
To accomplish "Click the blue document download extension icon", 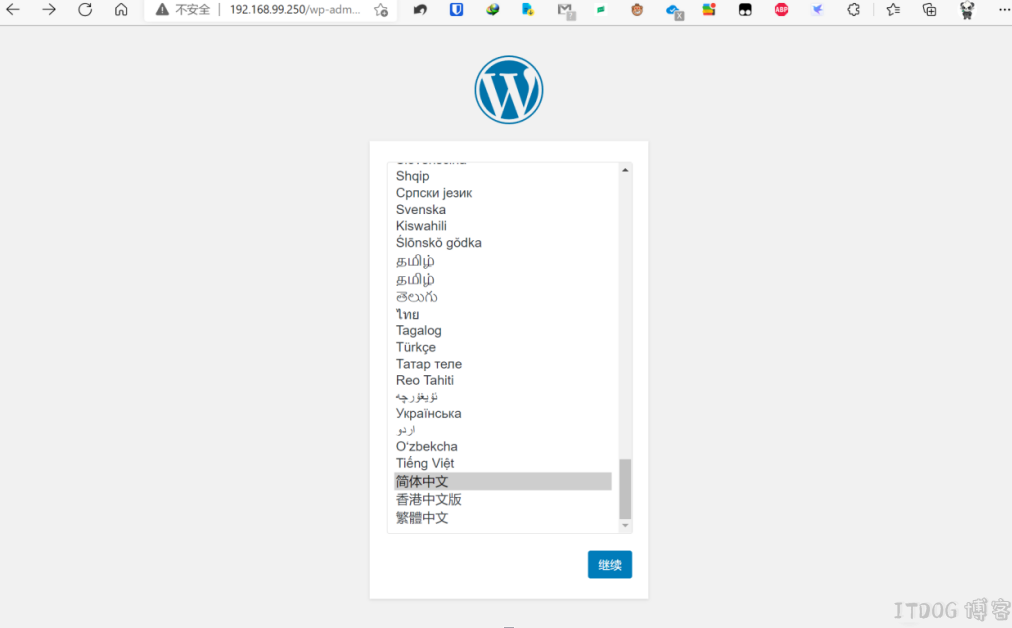I will [x=529, y=10].
